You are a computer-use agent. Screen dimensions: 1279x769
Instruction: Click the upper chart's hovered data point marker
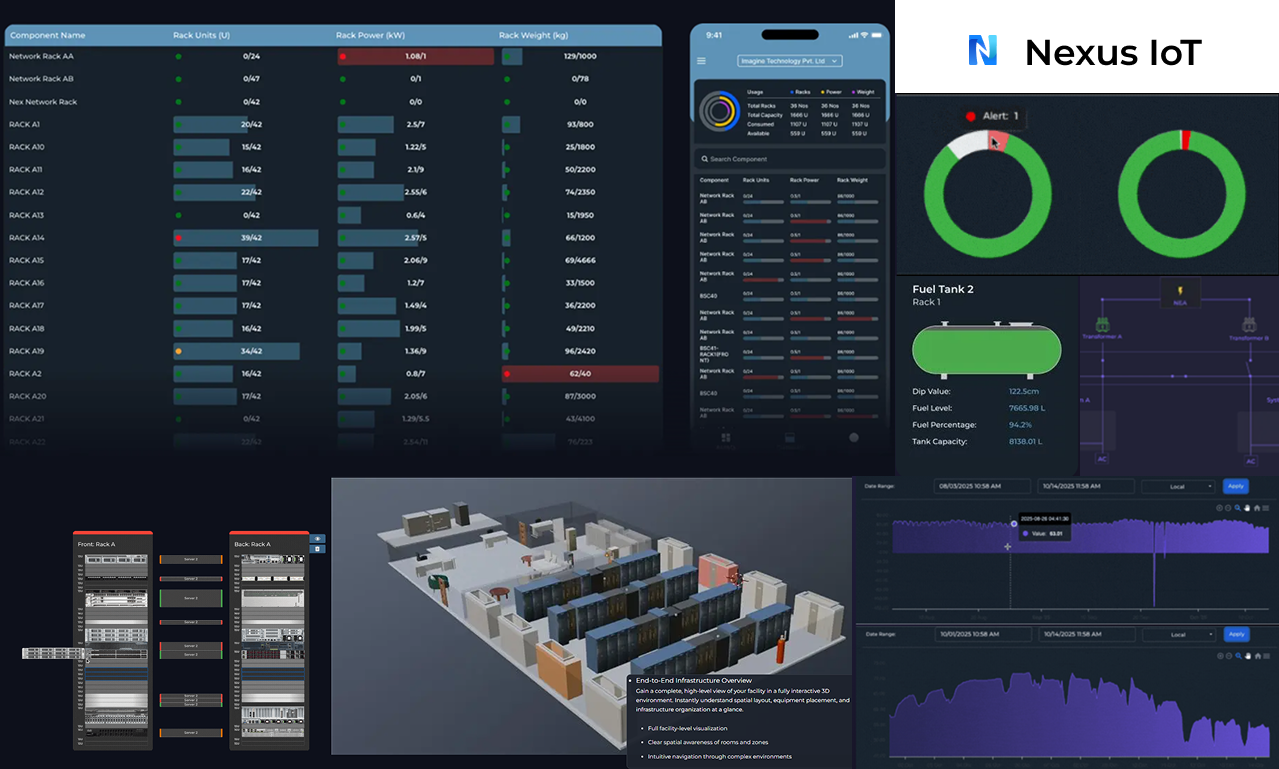(x=1014, y=524)
